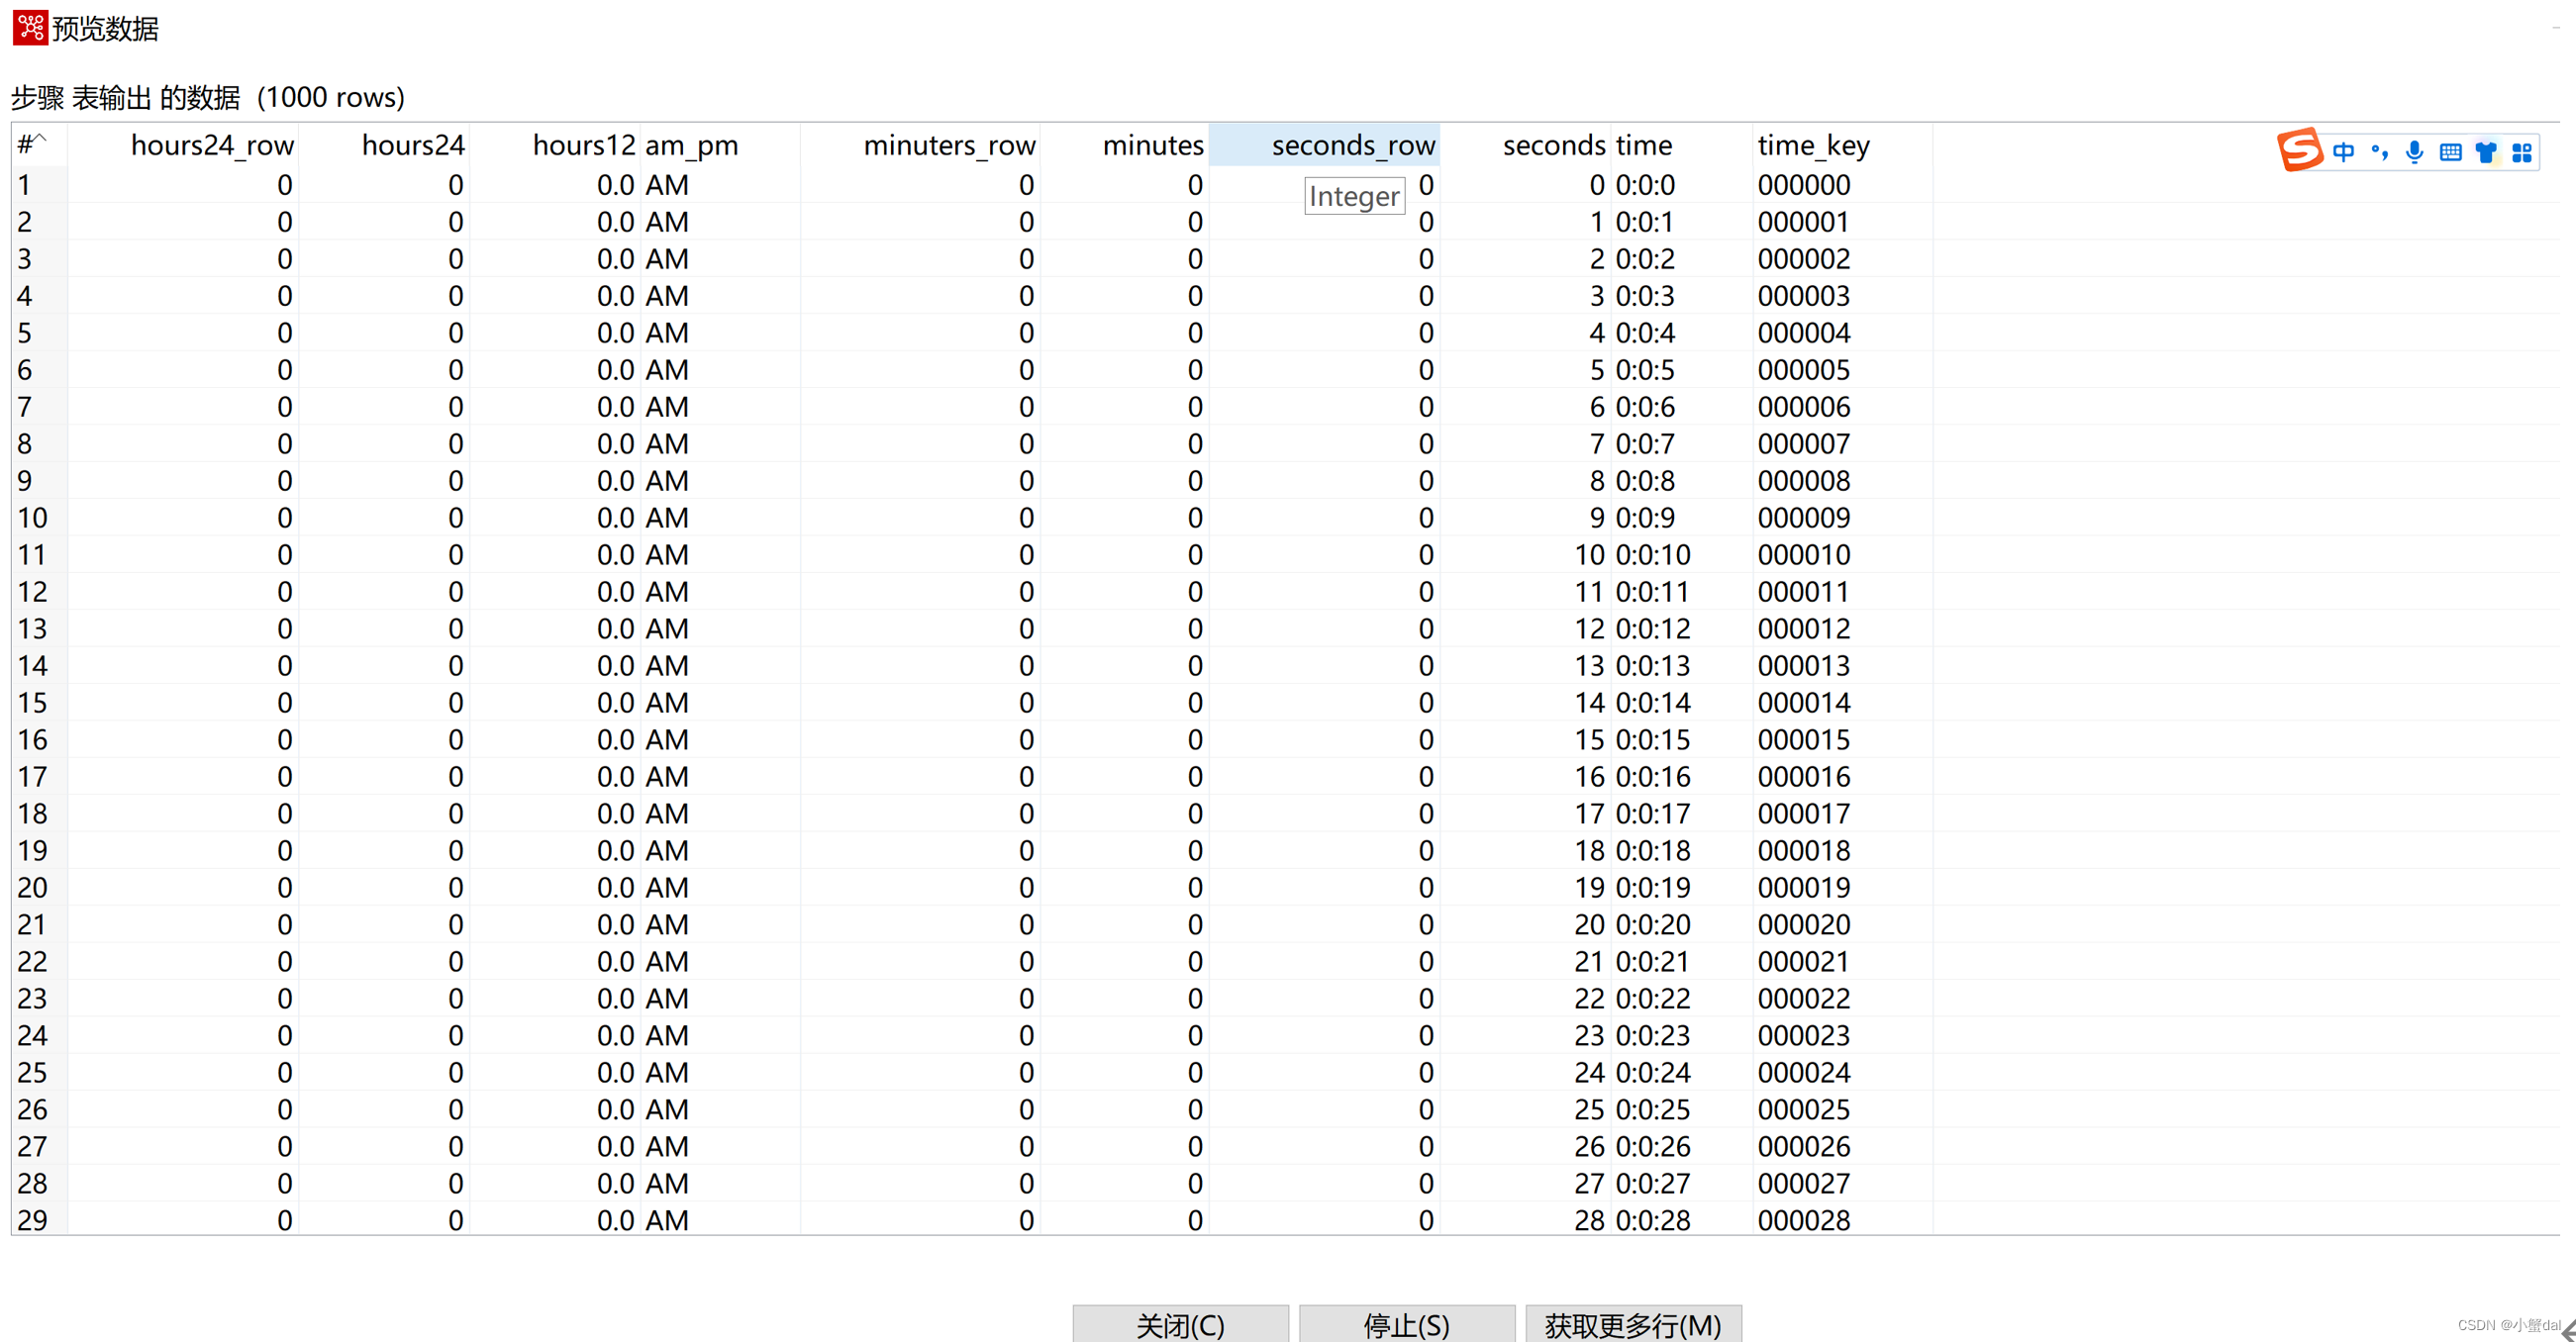
Task: Click the time cell 0:0:20
Action: click(x=1653, y=925)
